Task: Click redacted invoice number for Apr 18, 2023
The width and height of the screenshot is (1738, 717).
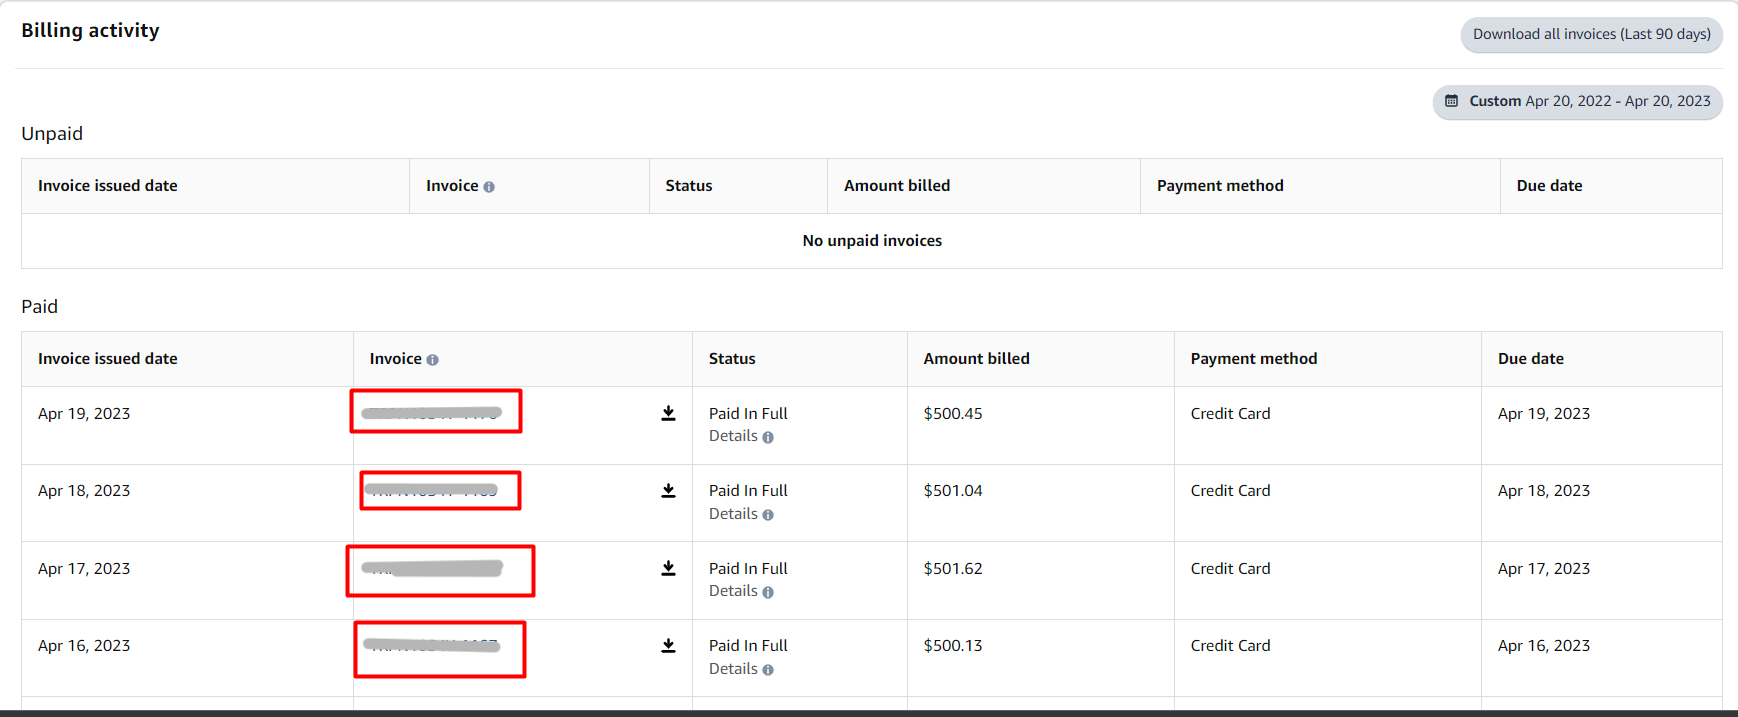Action: (431, 490)
